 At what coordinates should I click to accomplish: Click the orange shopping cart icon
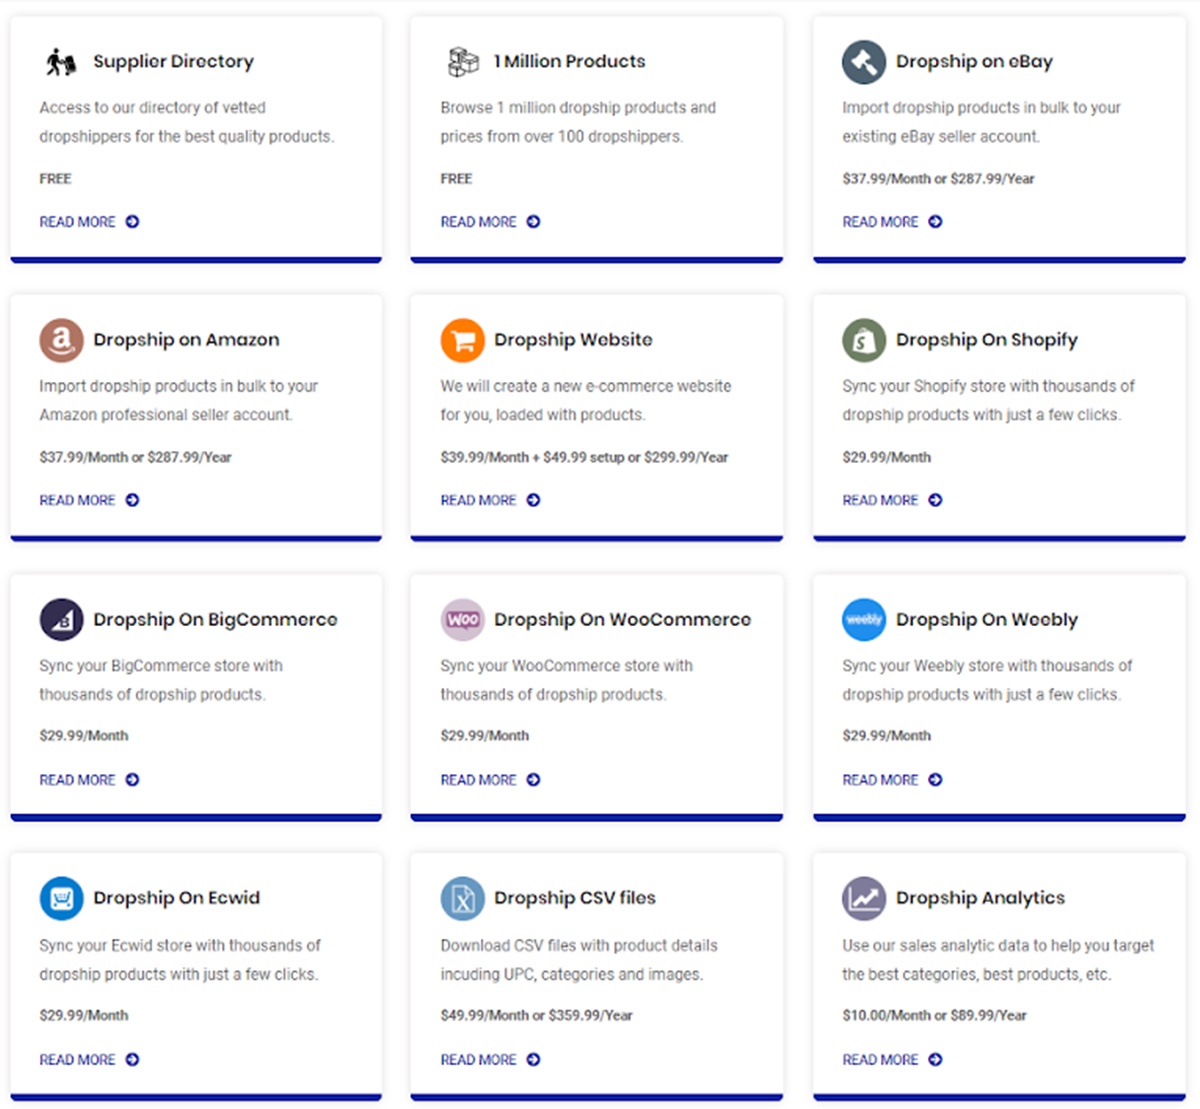(x=462, y=340)
